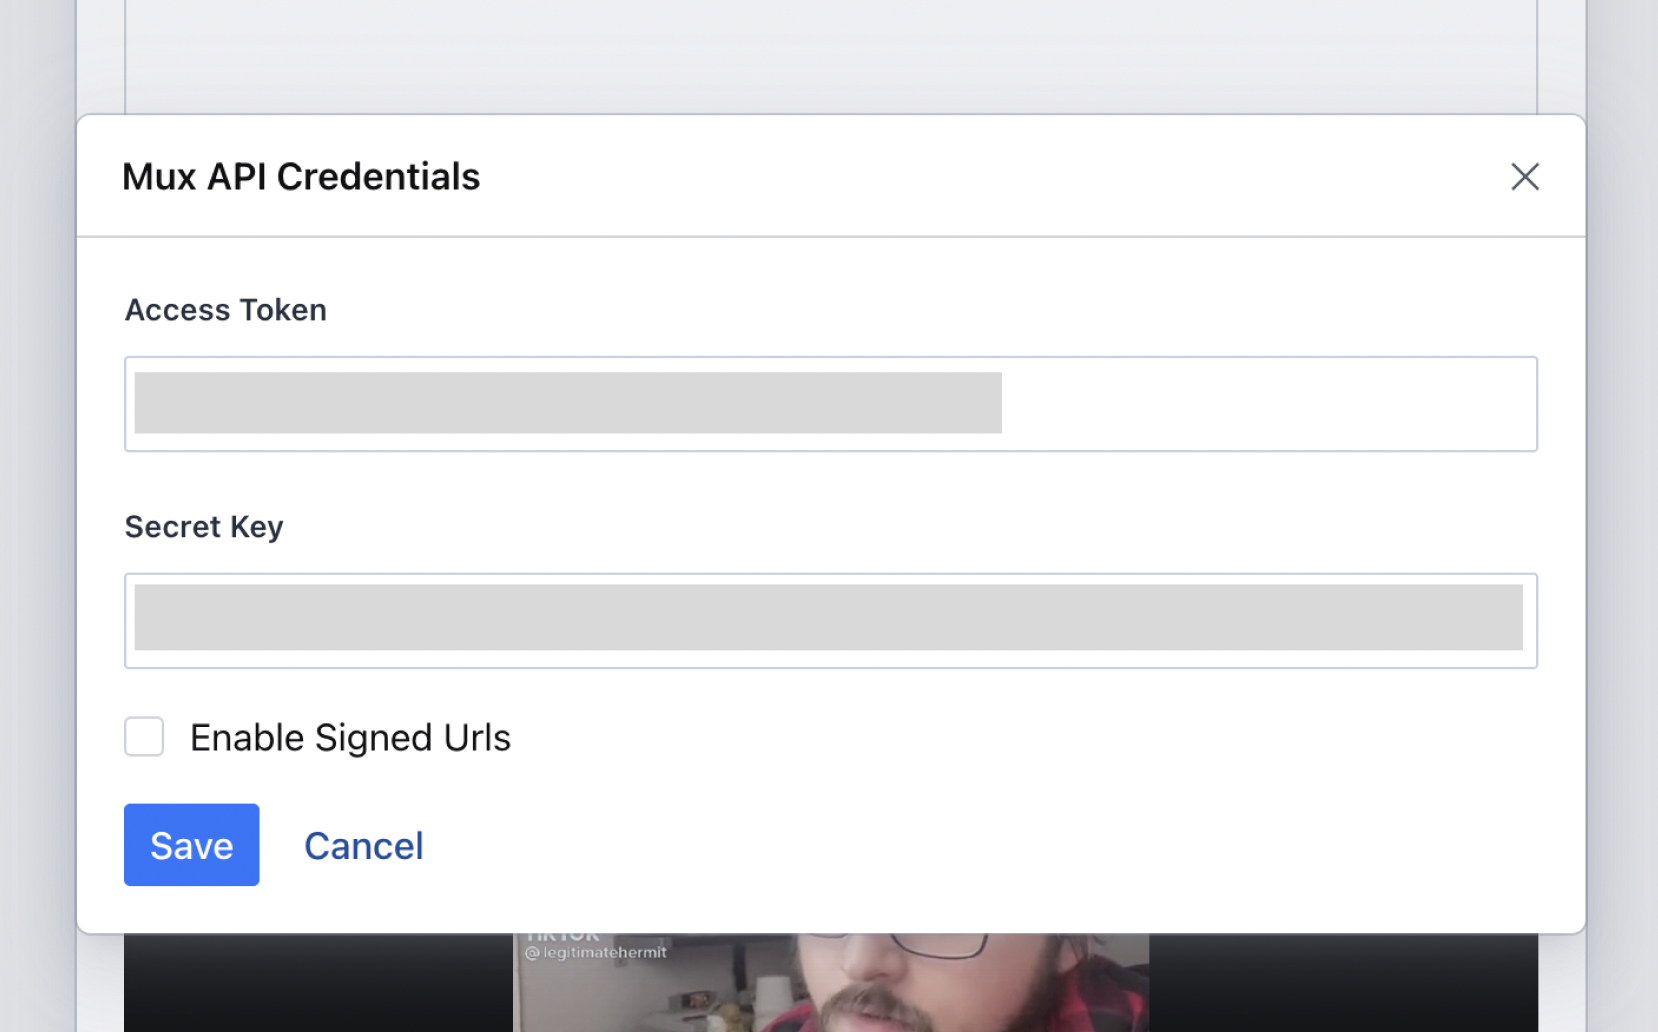
Task: Close the Mux API Credentials dialog
Action: (x=1524, y=177)
